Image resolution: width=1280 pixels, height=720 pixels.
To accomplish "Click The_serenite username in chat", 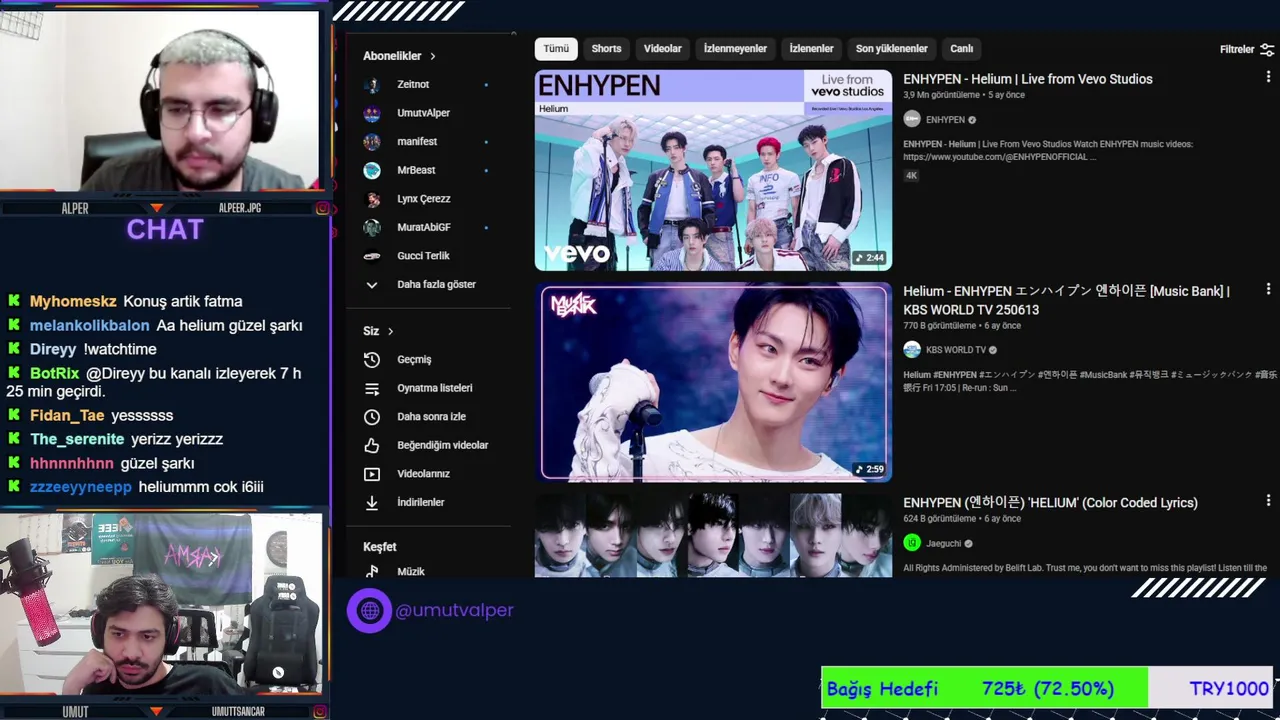I will pos(77,439).
